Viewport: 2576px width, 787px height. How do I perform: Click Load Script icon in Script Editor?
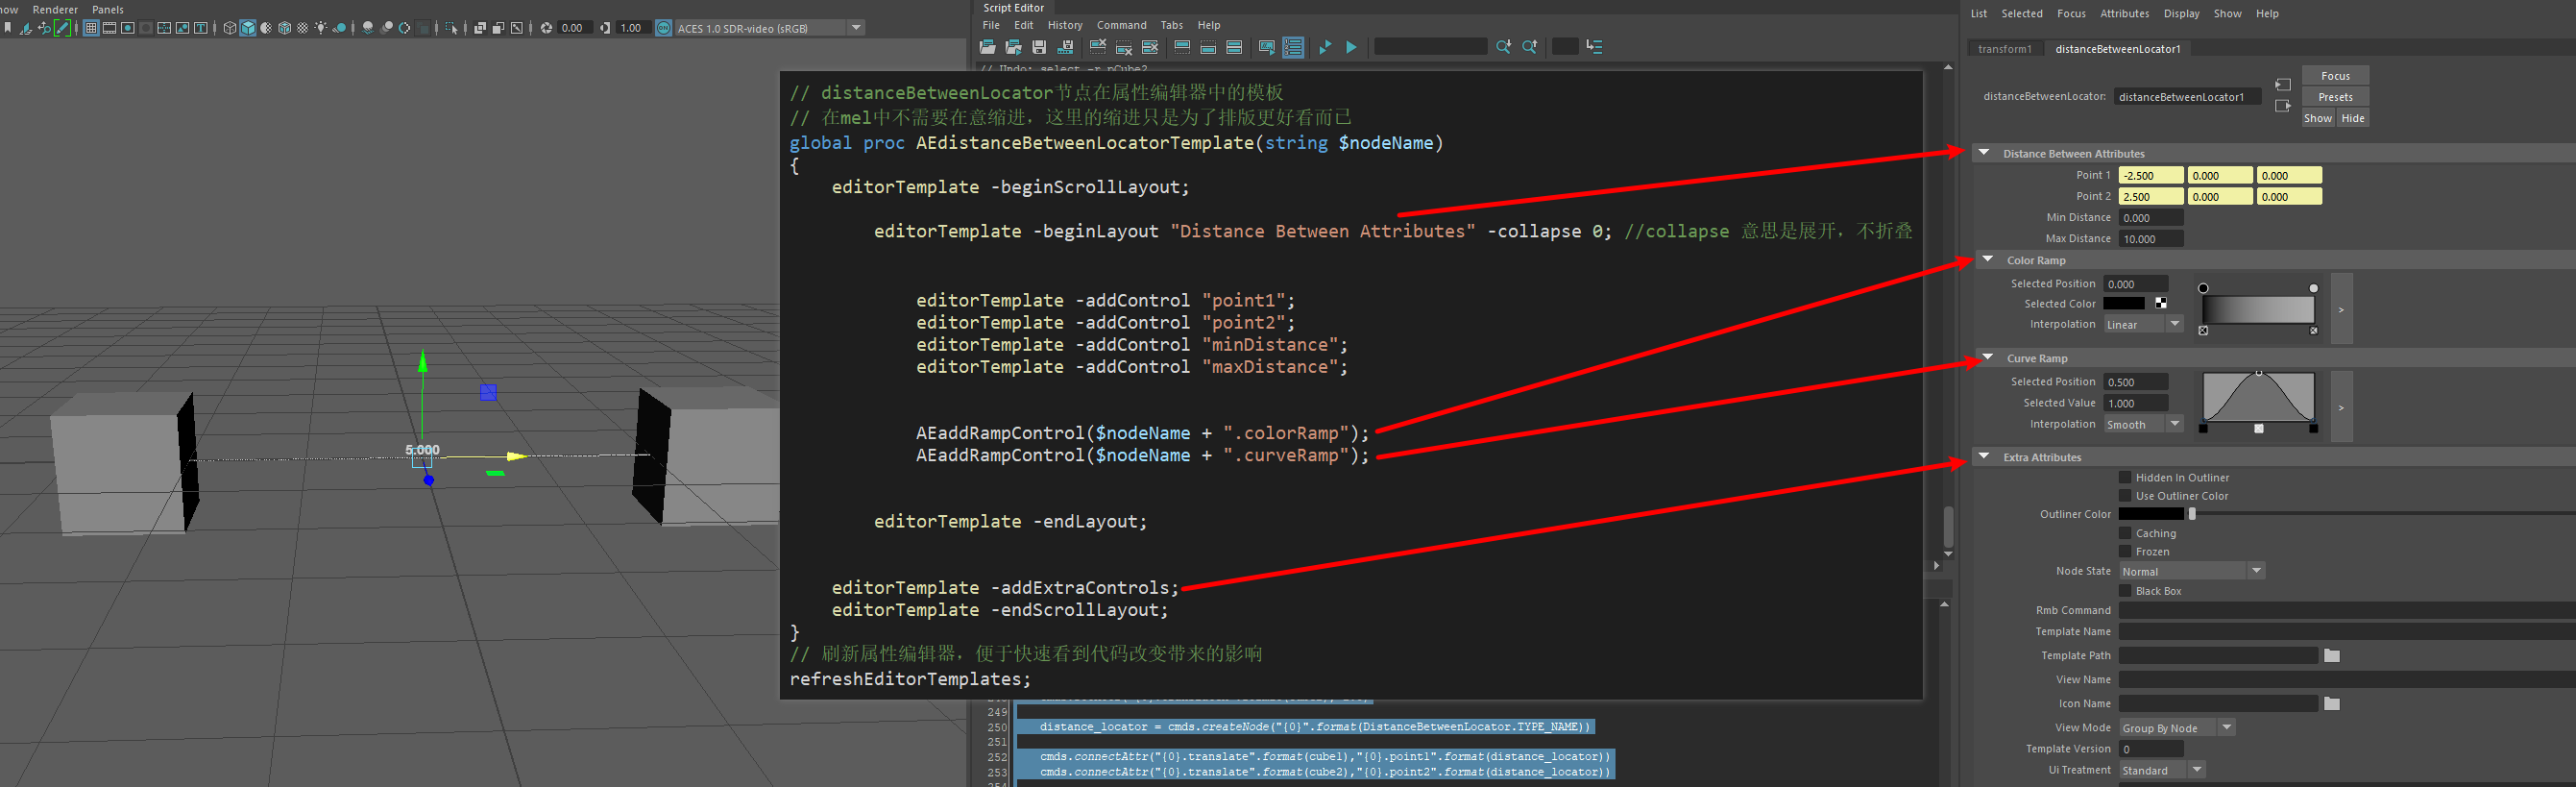coord(987,47)
